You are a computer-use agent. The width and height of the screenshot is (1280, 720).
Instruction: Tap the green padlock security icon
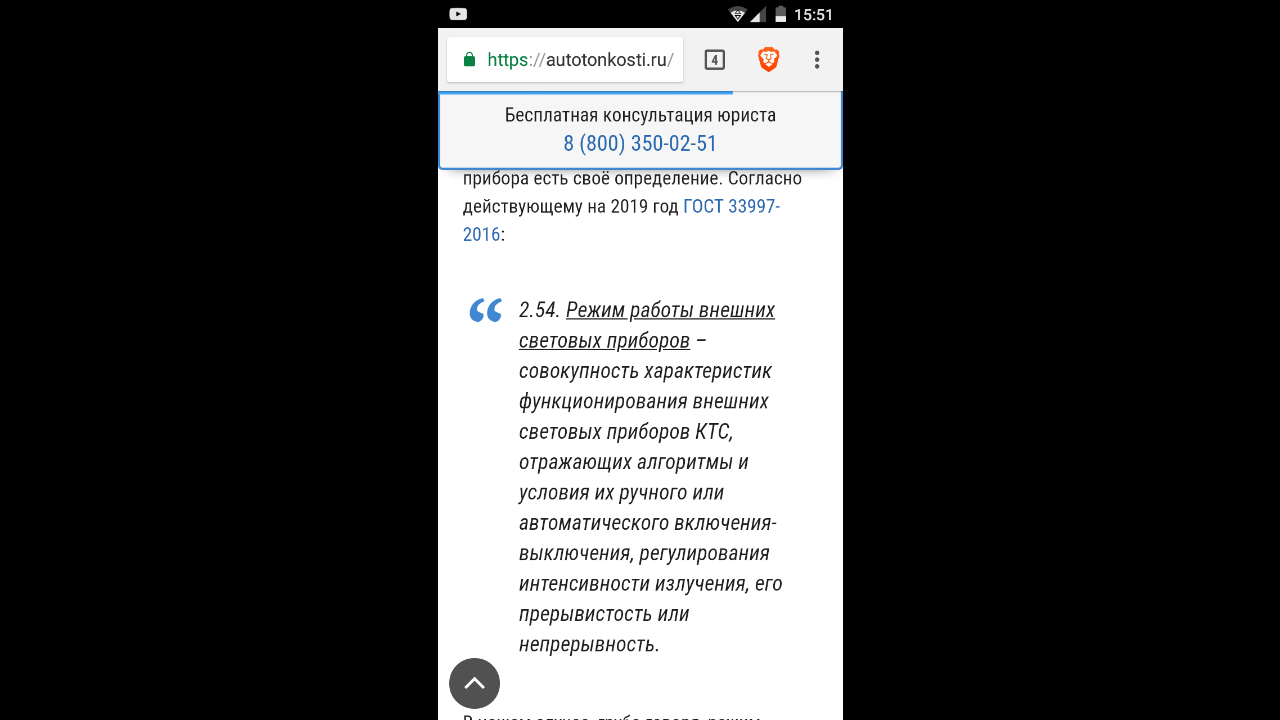[469, 60]
